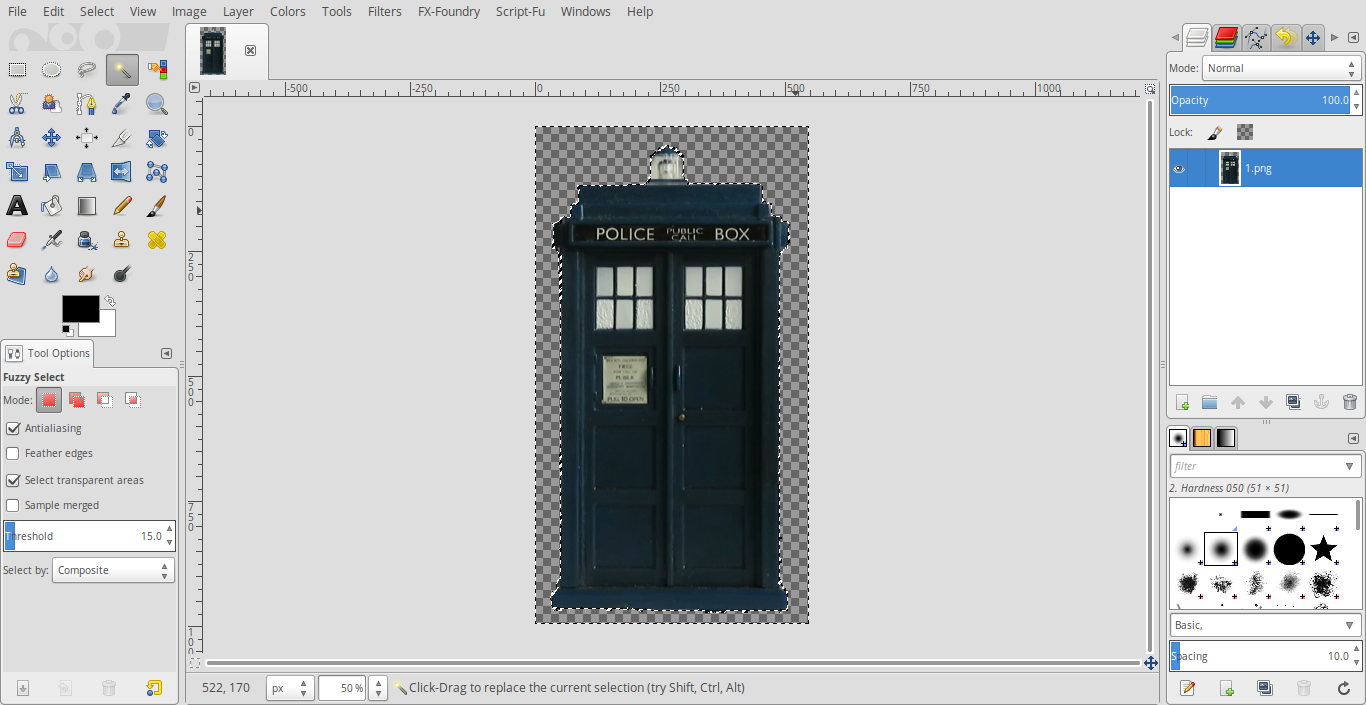The image size is (1366, 705).
Task: Close the image tab with X
Action: (x=250, y=50)
